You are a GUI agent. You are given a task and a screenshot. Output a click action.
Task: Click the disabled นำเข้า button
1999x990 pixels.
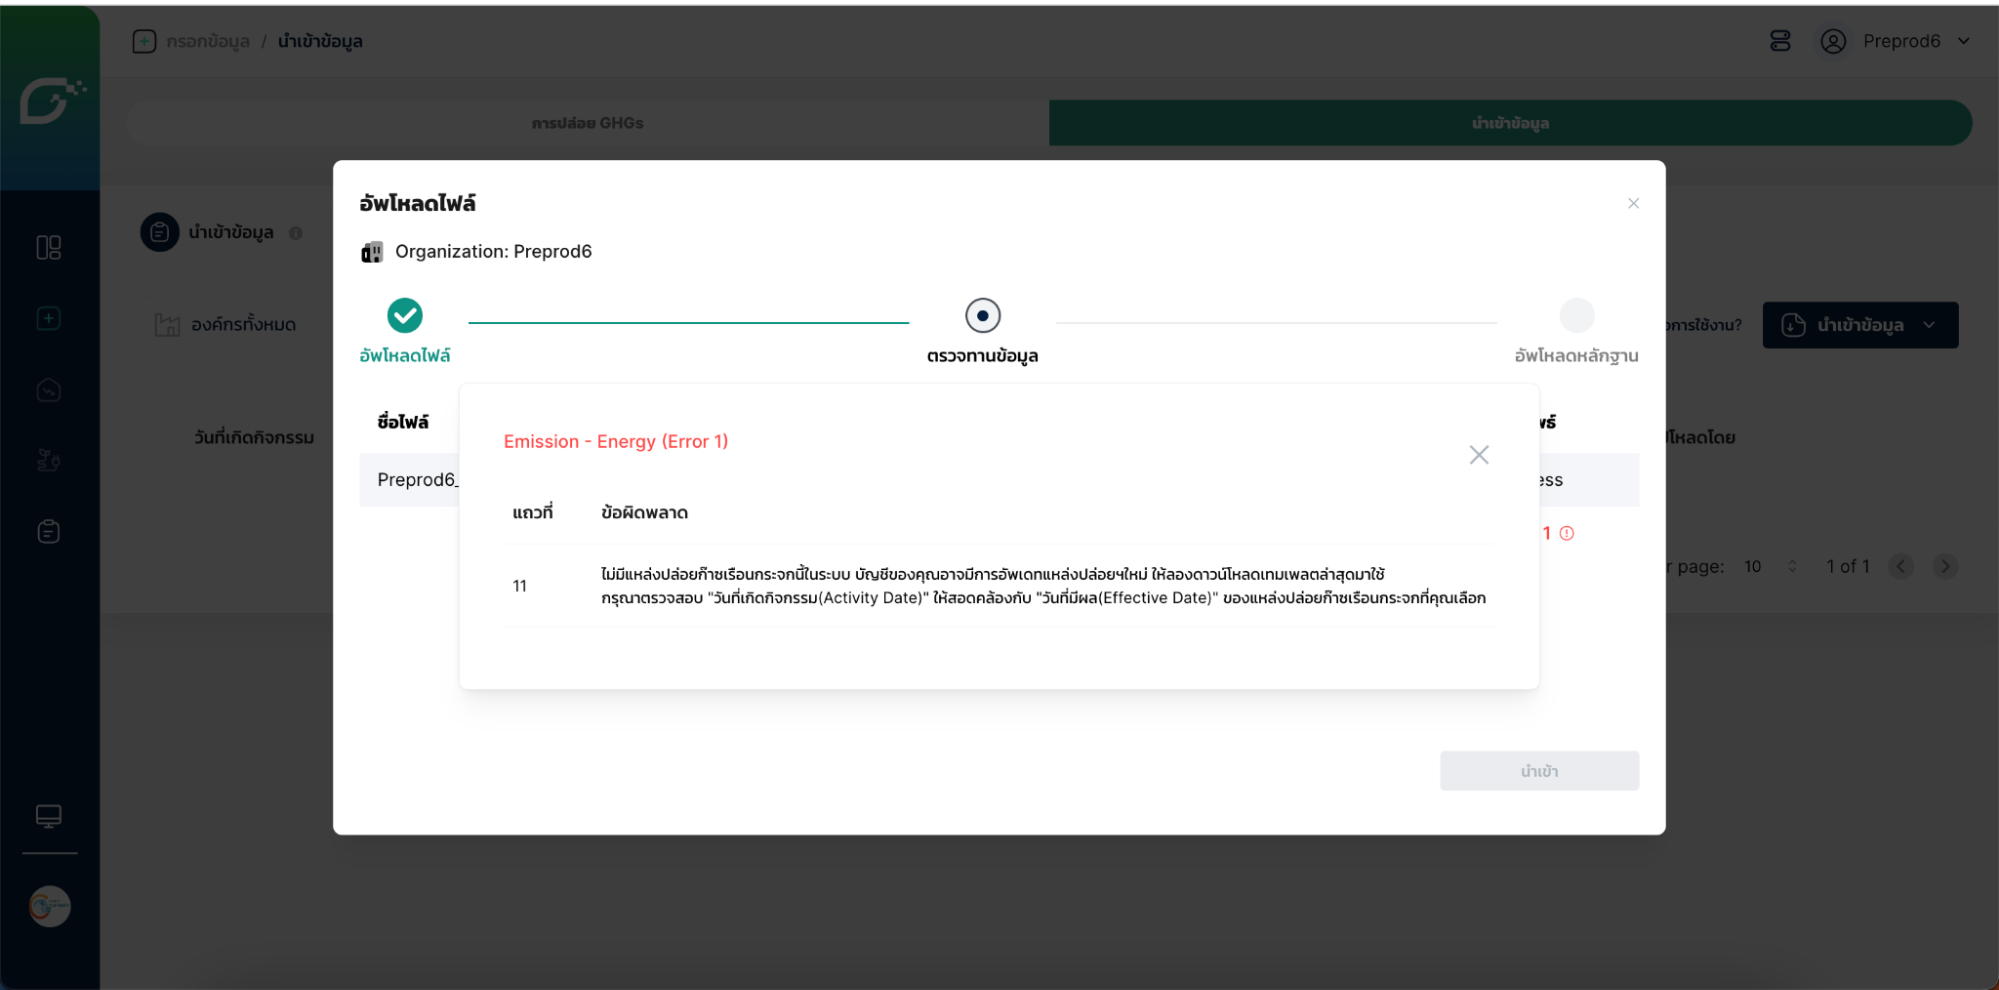1538,771
